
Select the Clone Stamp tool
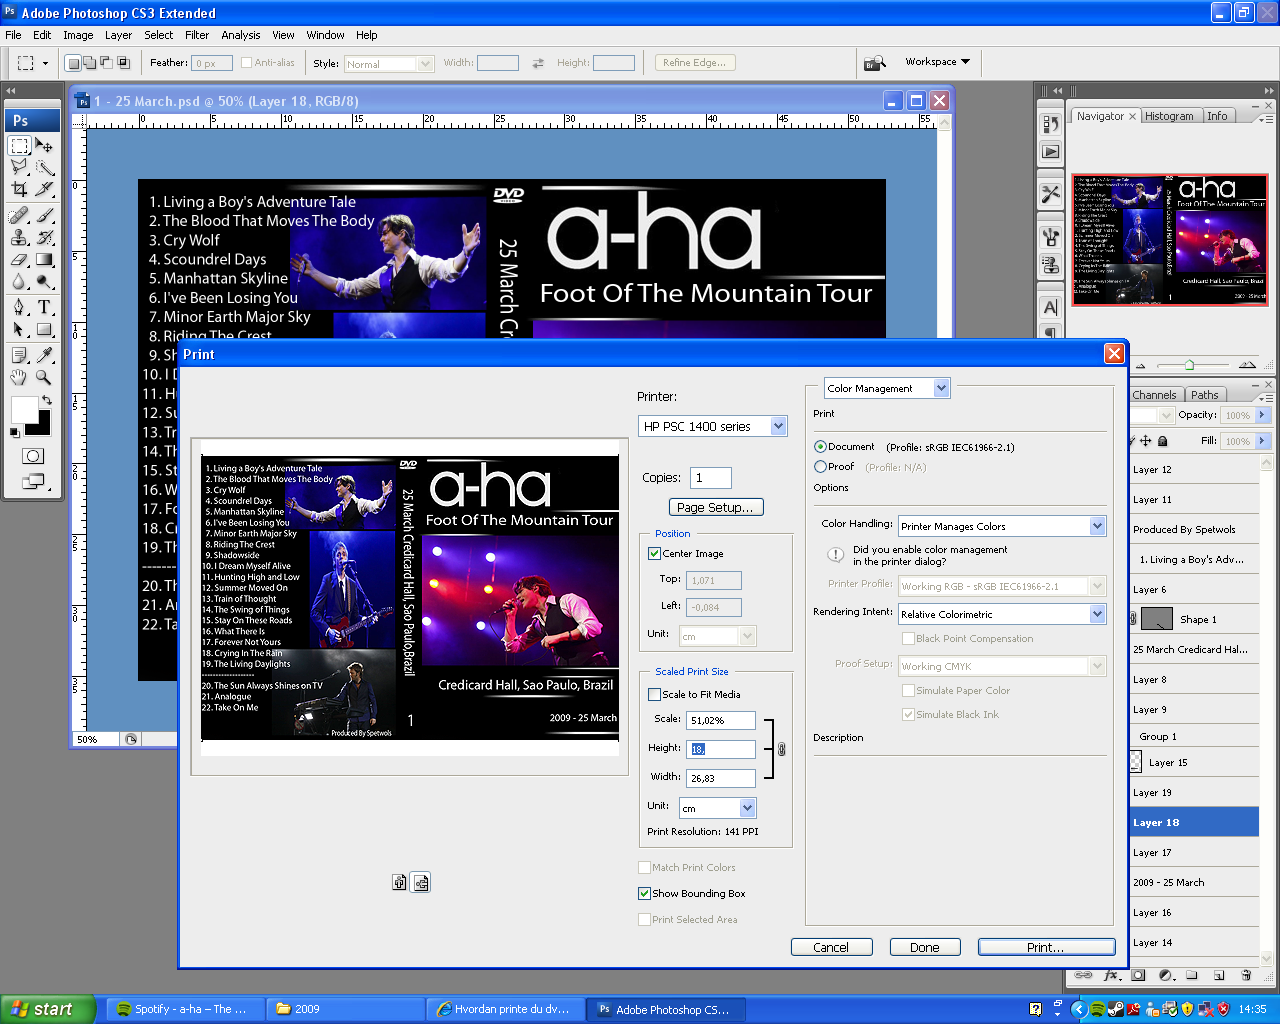[19, 237]
